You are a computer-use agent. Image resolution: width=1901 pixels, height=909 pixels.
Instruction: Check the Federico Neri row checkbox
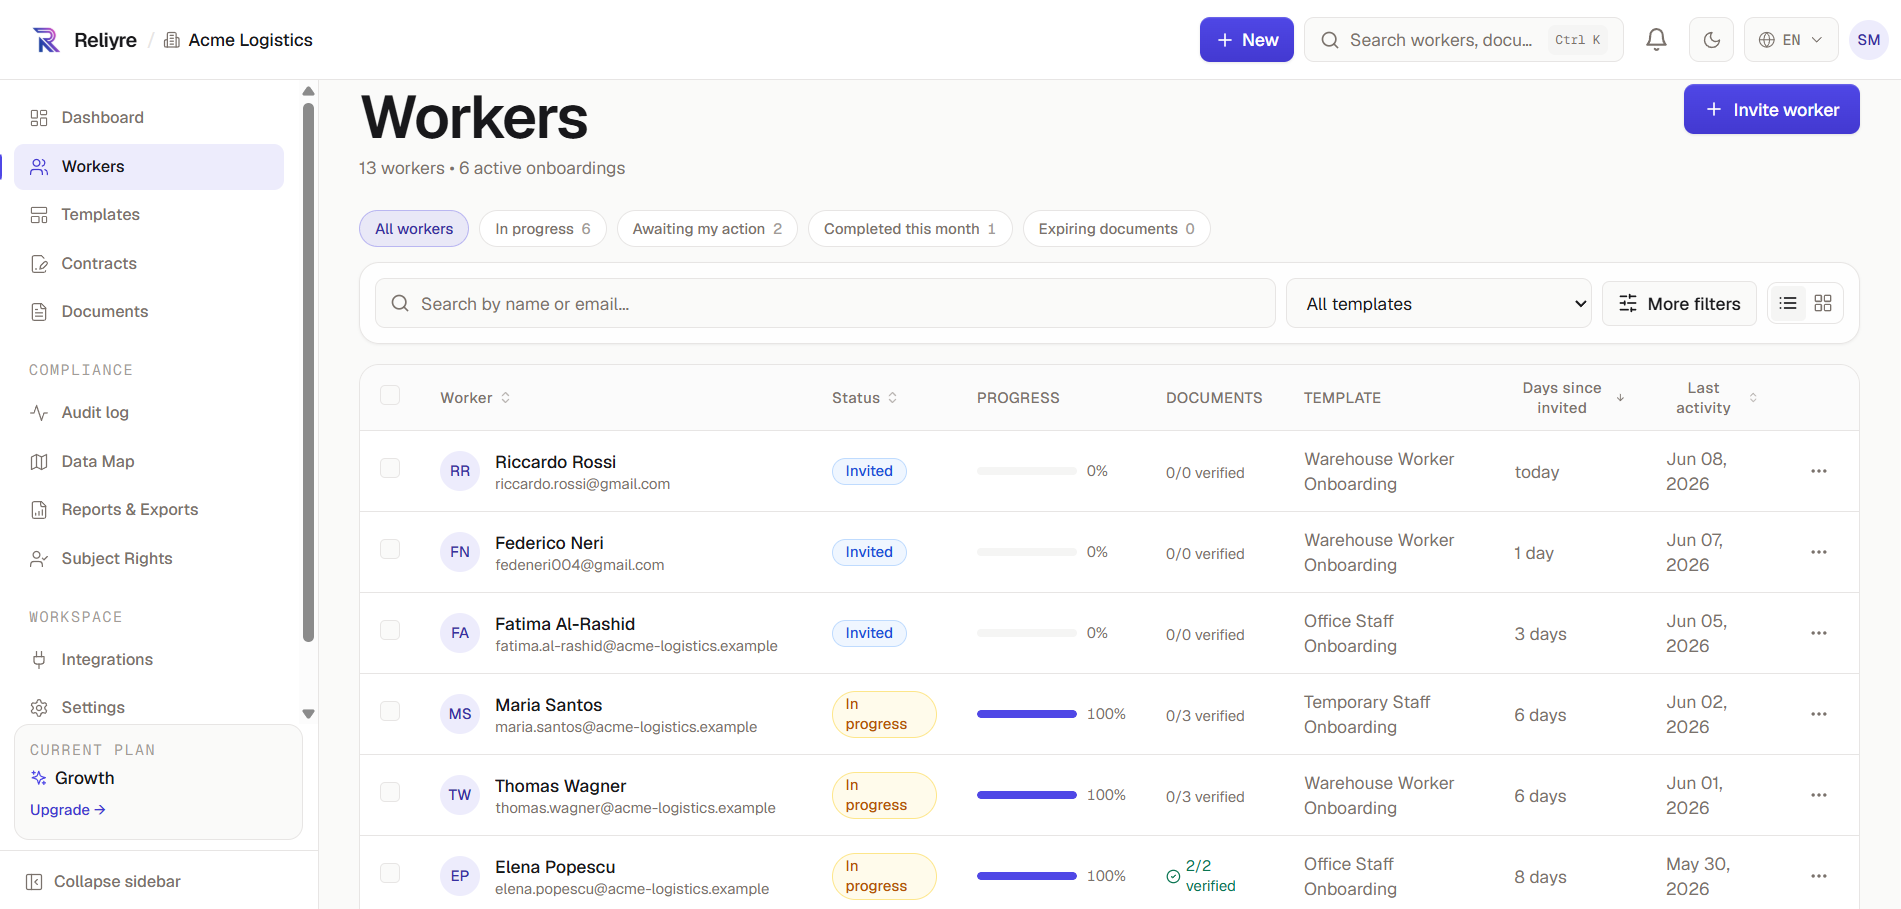click(390, 549)
